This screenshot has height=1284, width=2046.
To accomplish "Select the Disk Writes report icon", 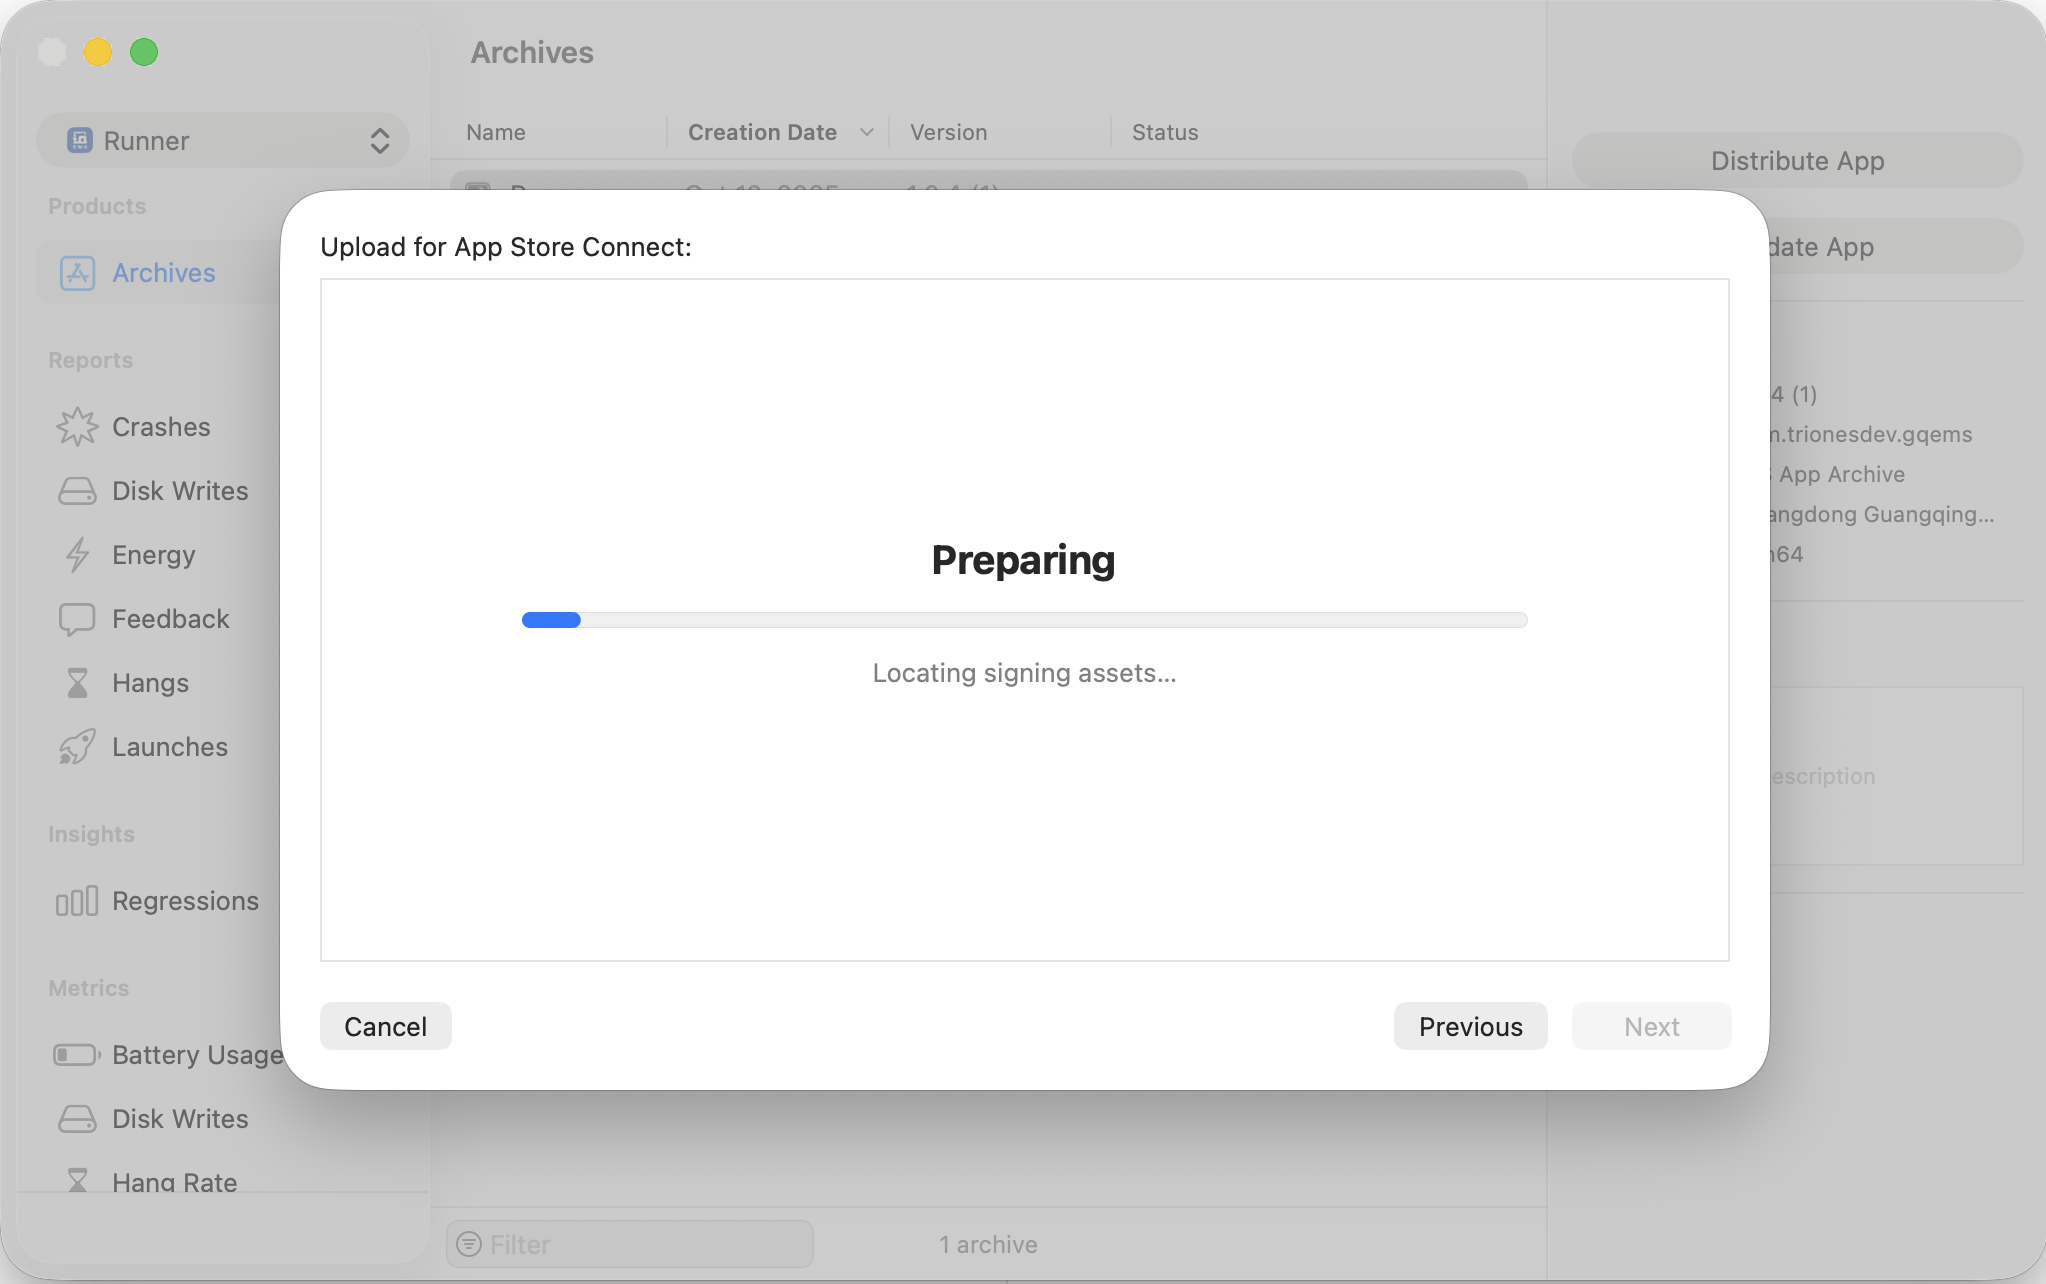I will (77, 491).
